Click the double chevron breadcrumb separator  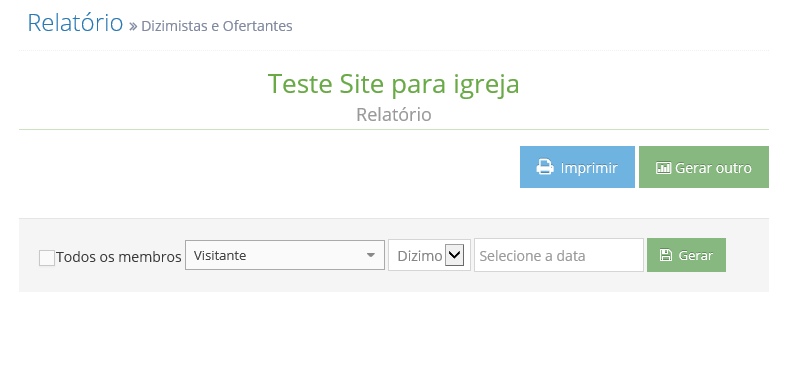pyautogui.click(x=133, y=26)
